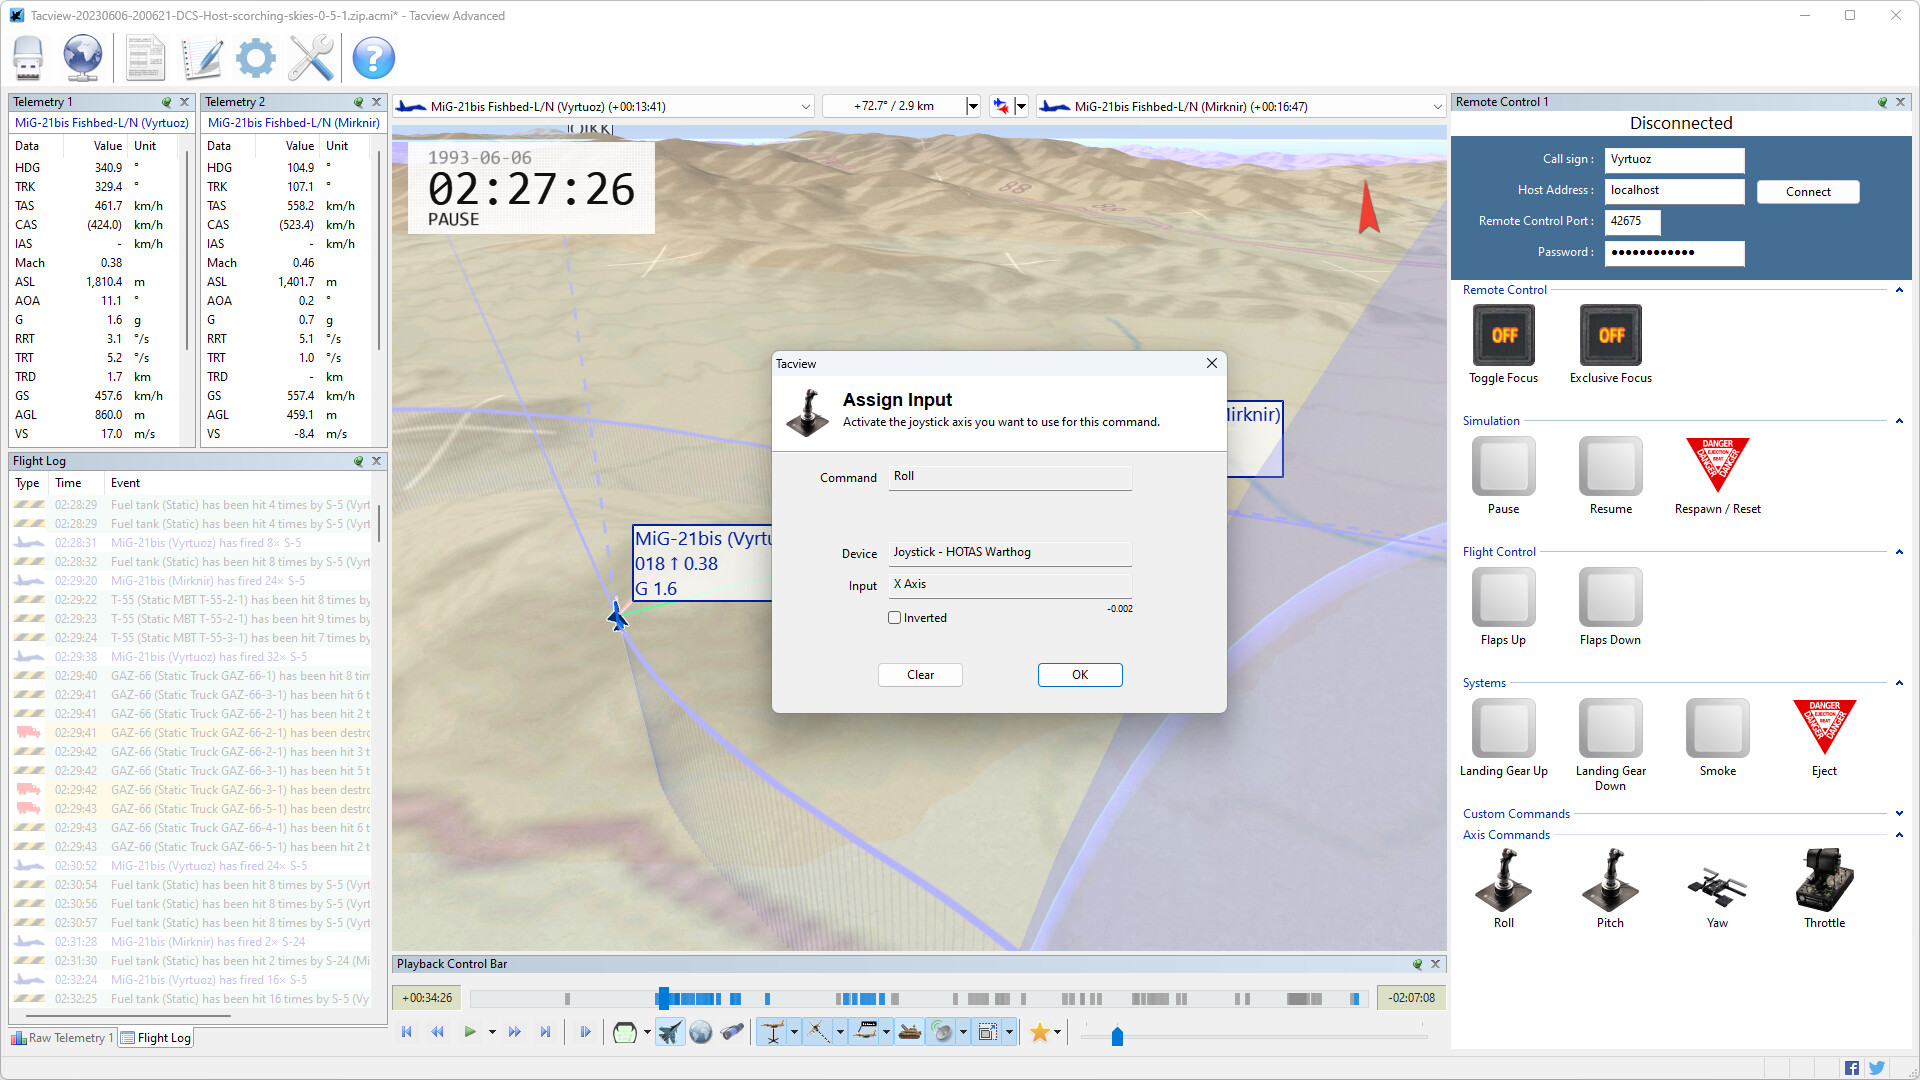The height and width of the screenshot is (1080, 1920).
Task: Switch on the Toggle Focus switch
Action: point(1503,335)
